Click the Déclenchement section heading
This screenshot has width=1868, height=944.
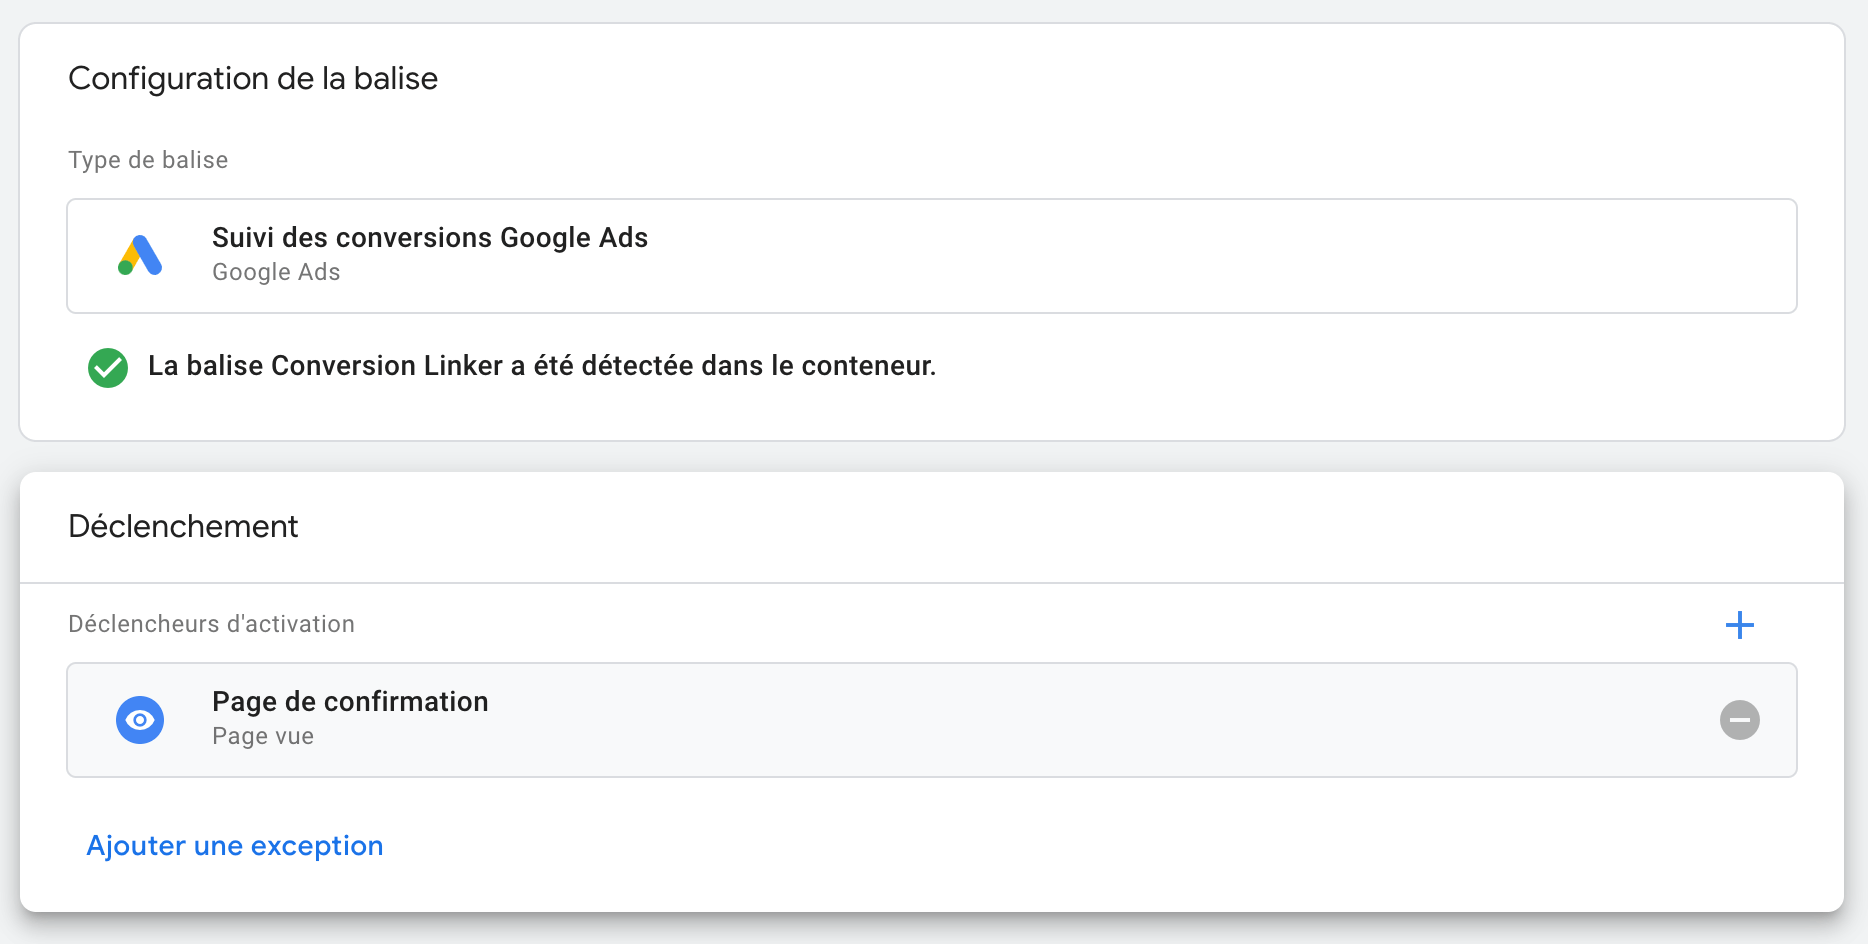pos(183,527)
